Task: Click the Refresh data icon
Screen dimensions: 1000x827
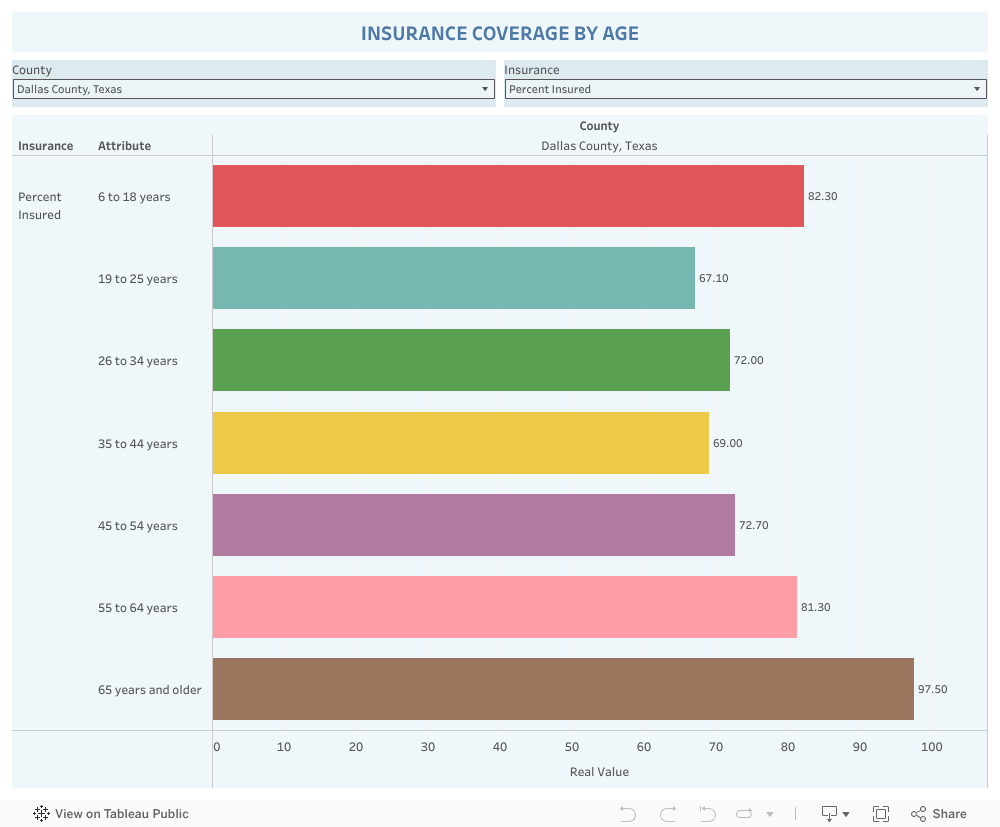Action: click(x=745, y=814)
